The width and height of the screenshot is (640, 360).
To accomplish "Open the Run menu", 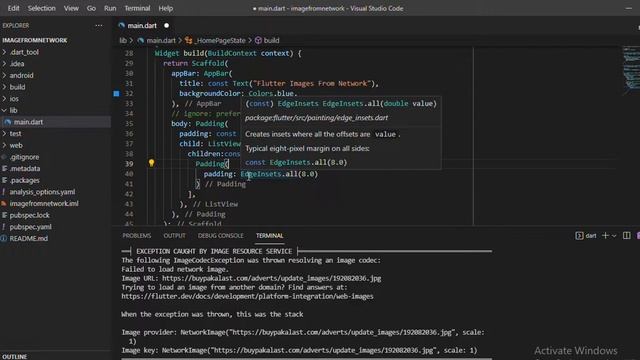I will (110, 8).
